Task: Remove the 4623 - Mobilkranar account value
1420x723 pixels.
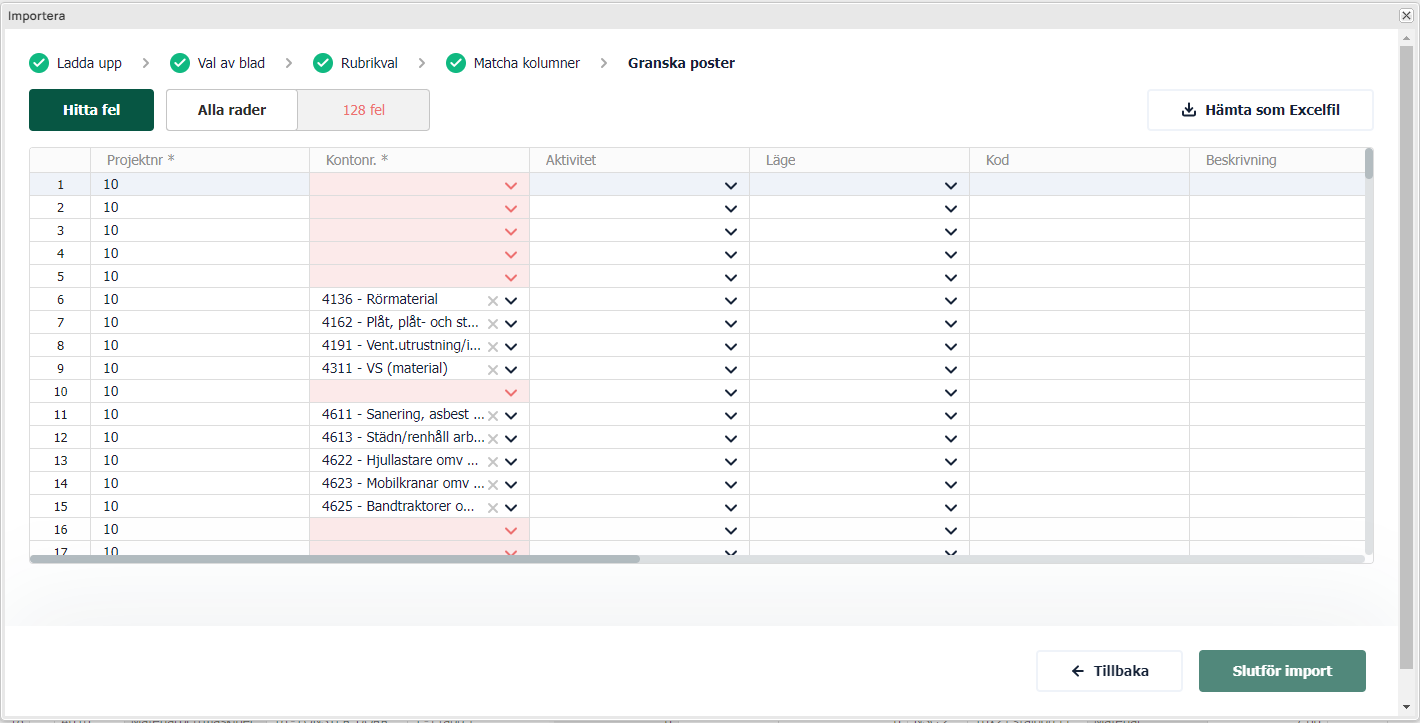Action: point(492,485)
